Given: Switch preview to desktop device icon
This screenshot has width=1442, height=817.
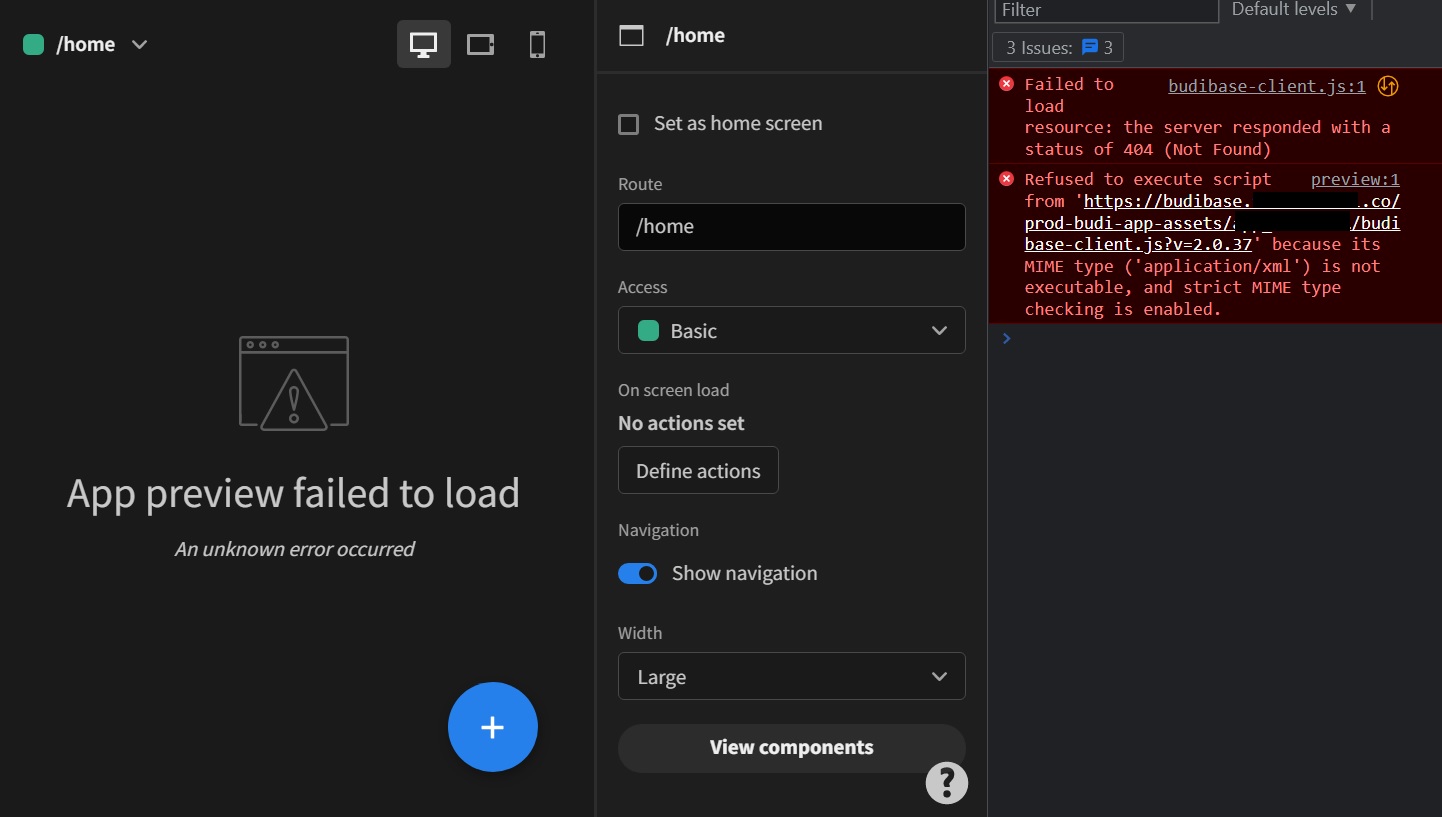Looking at the screenshot, I should coord(424,45).
